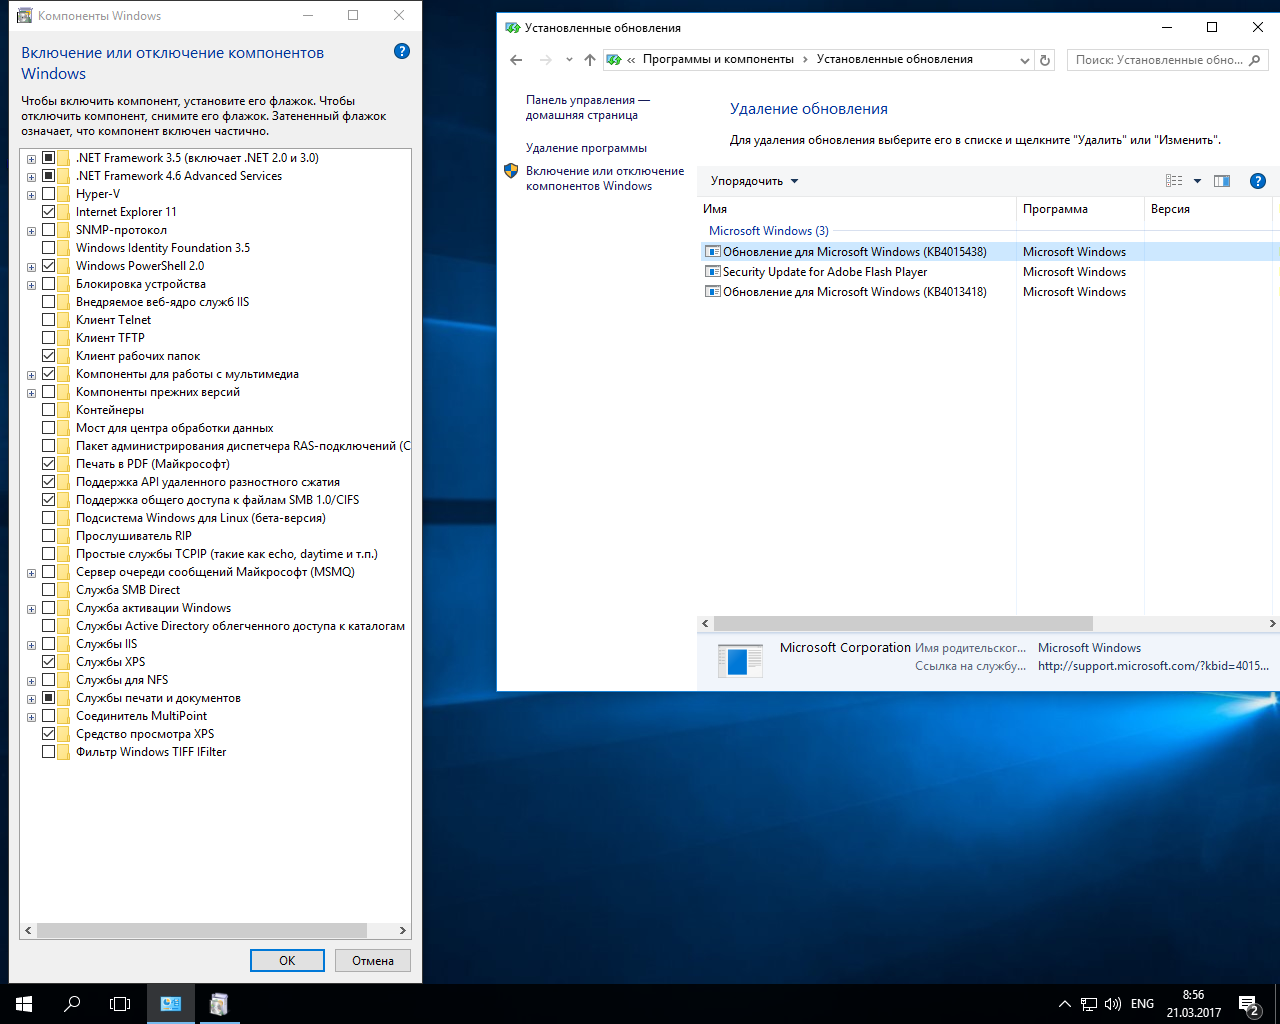The image size is (1280, 1024).
Task: Expand the Hyper-V tree node
Action: (x=32, y=195)
